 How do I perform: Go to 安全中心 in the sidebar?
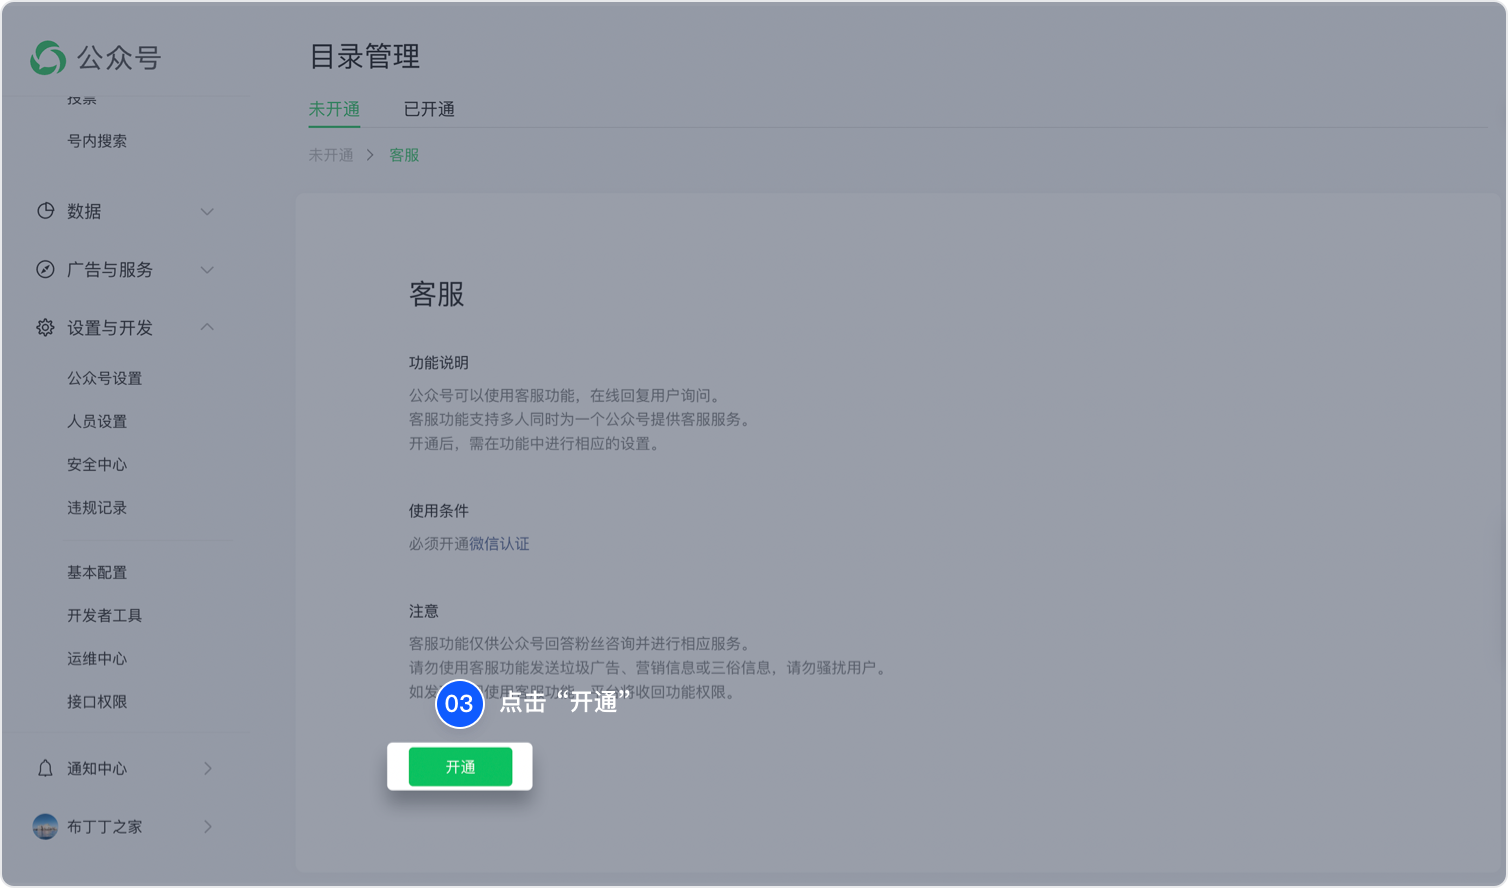[97, 465]
